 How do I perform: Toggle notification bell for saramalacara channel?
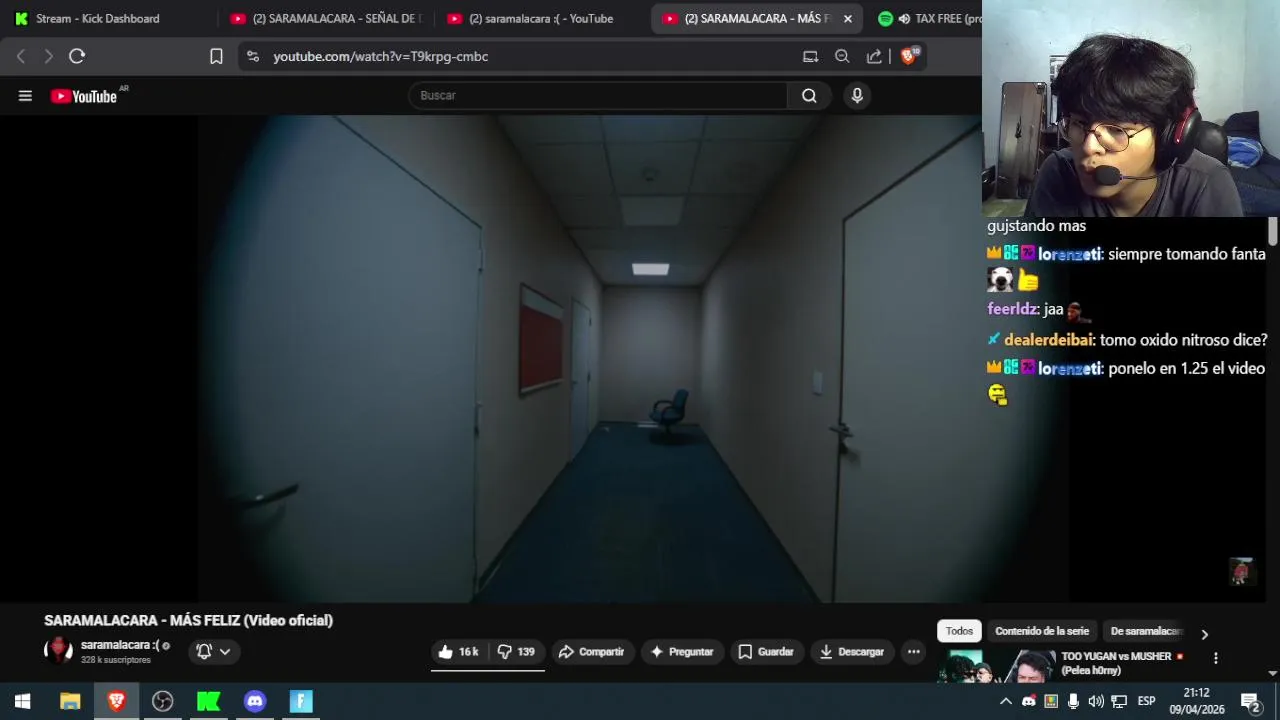pyautogui.click(x=204, y=651)
